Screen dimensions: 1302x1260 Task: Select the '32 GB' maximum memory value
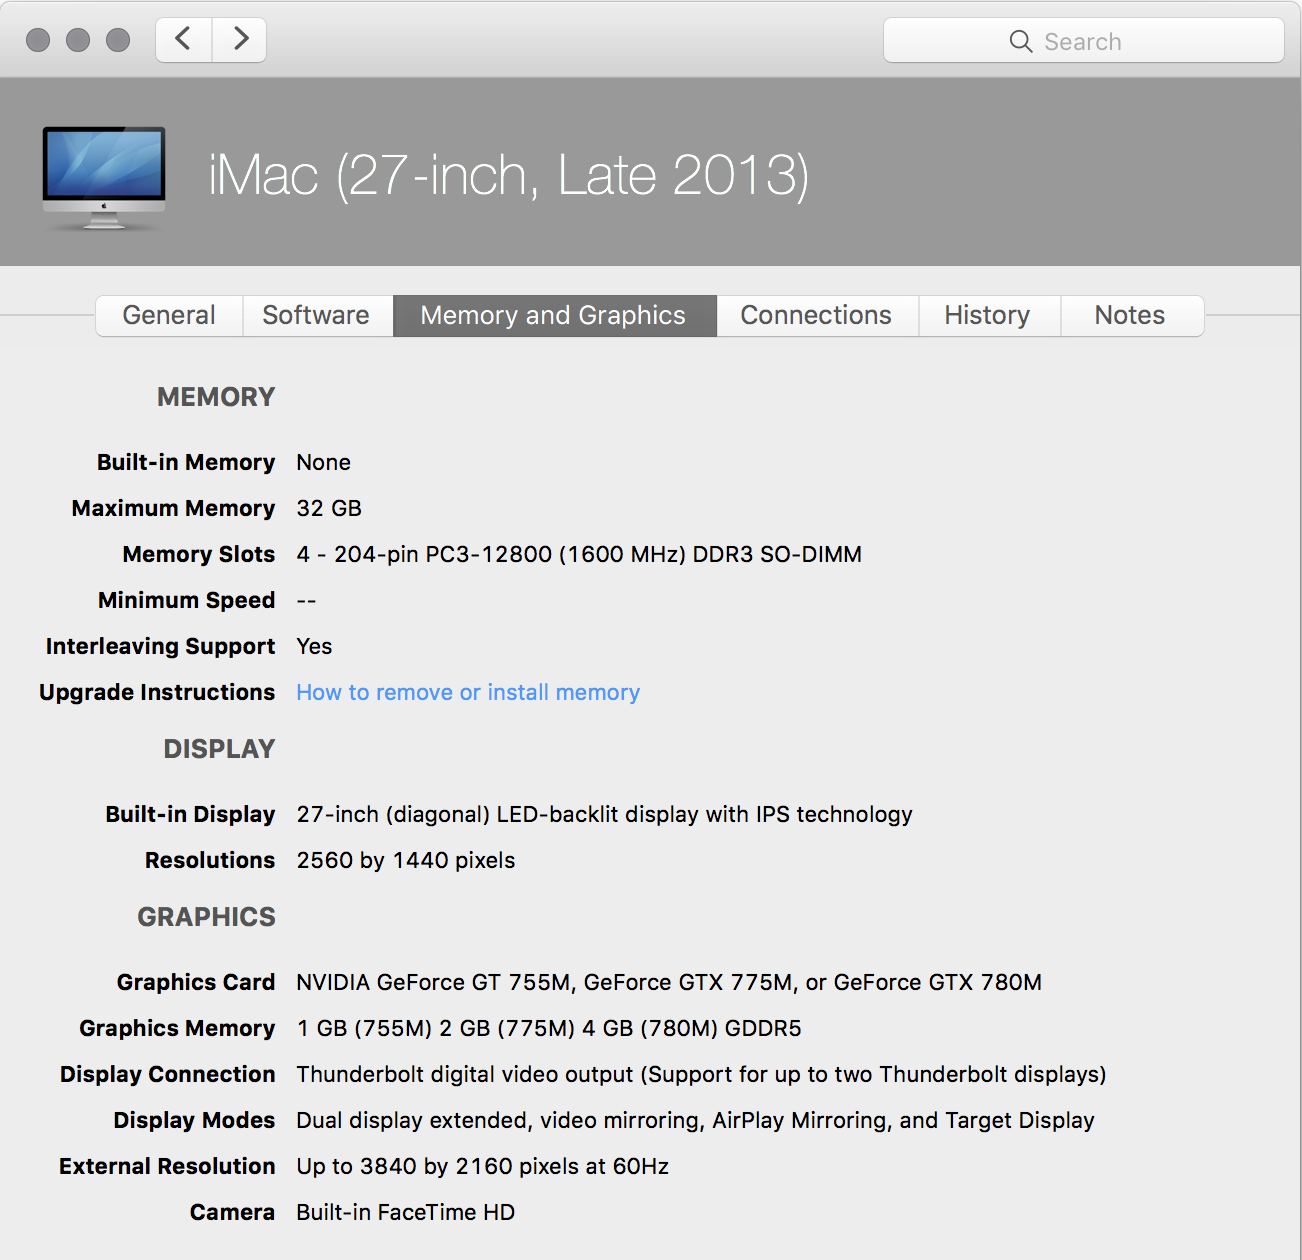pyautogui.click(x=329, y=508)
